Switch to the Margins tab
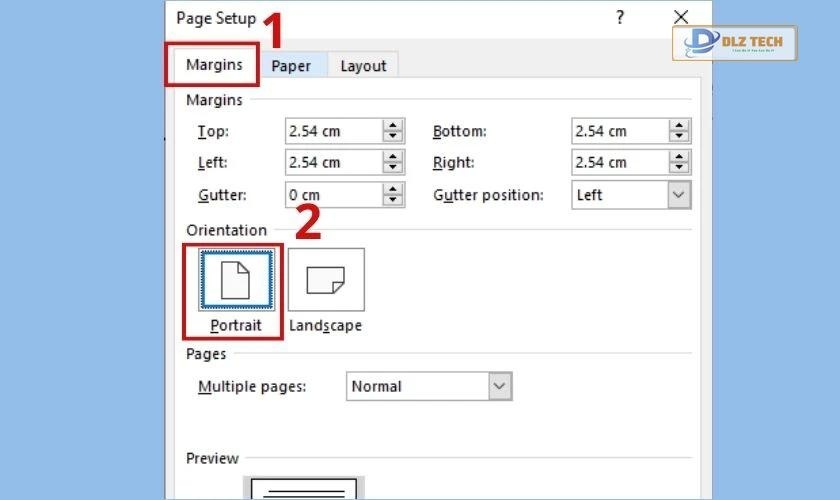The height and width of the screenshot is (500, 840). (214, 65)
